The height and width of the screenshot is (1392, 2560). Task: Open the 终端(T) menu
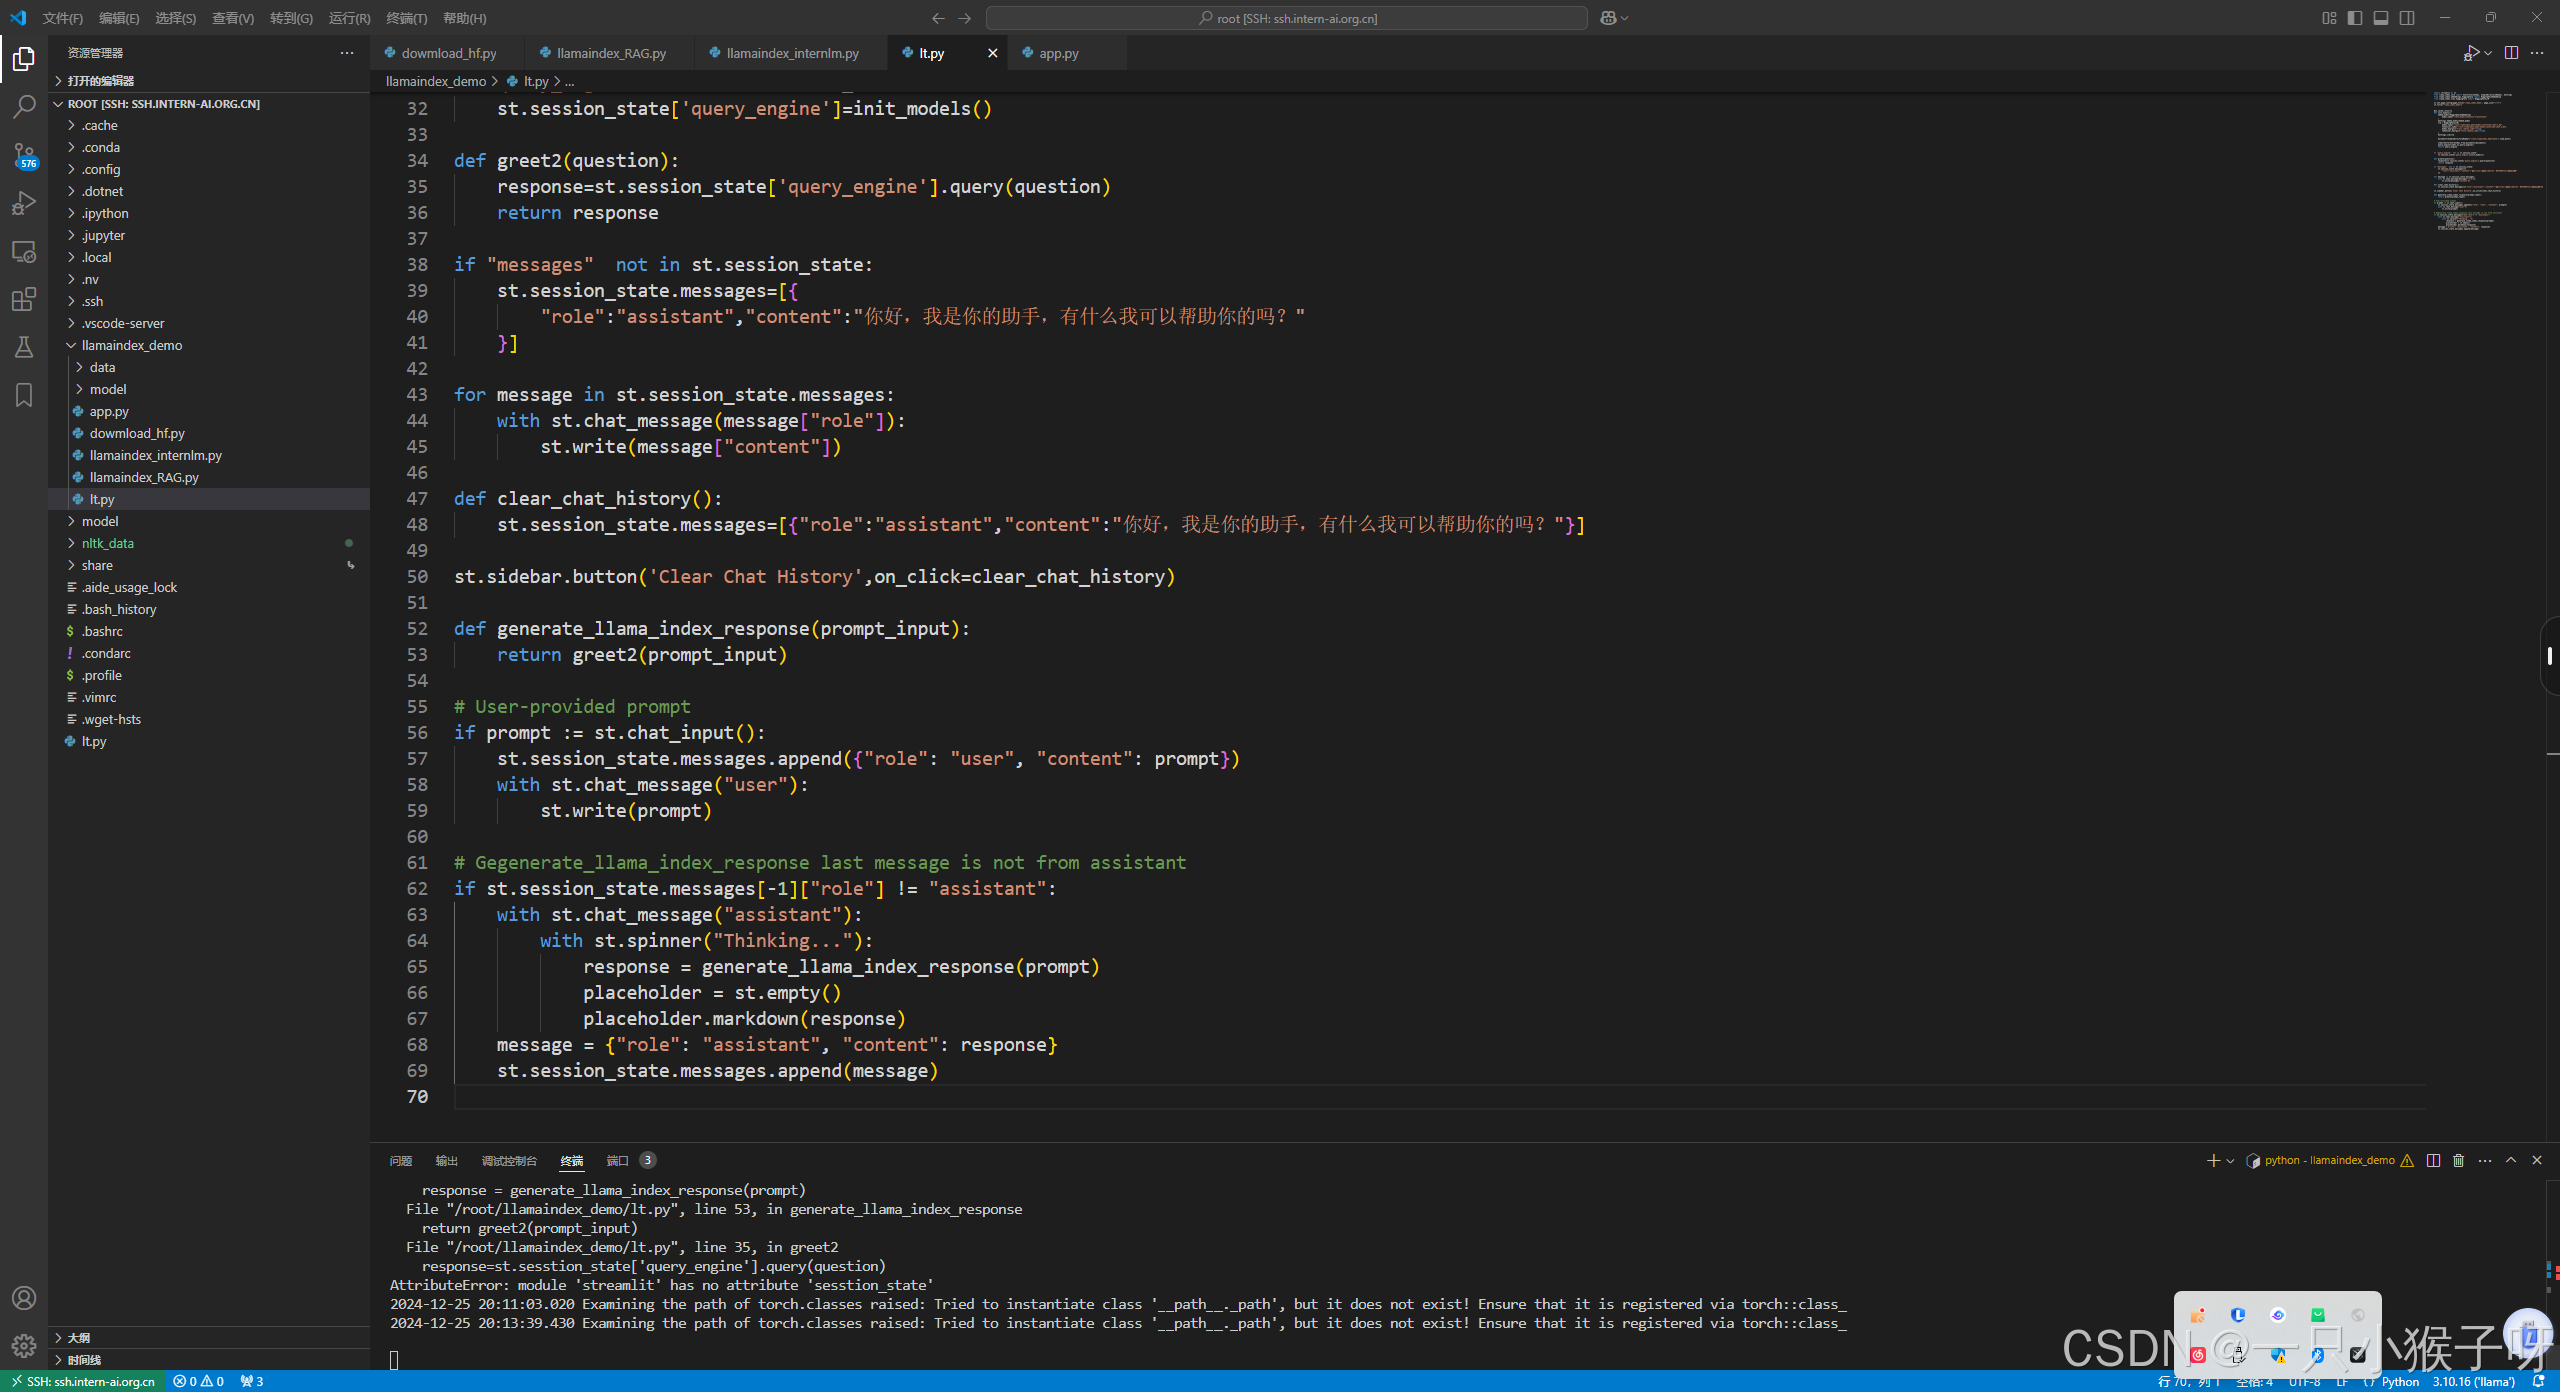[406, 18]
